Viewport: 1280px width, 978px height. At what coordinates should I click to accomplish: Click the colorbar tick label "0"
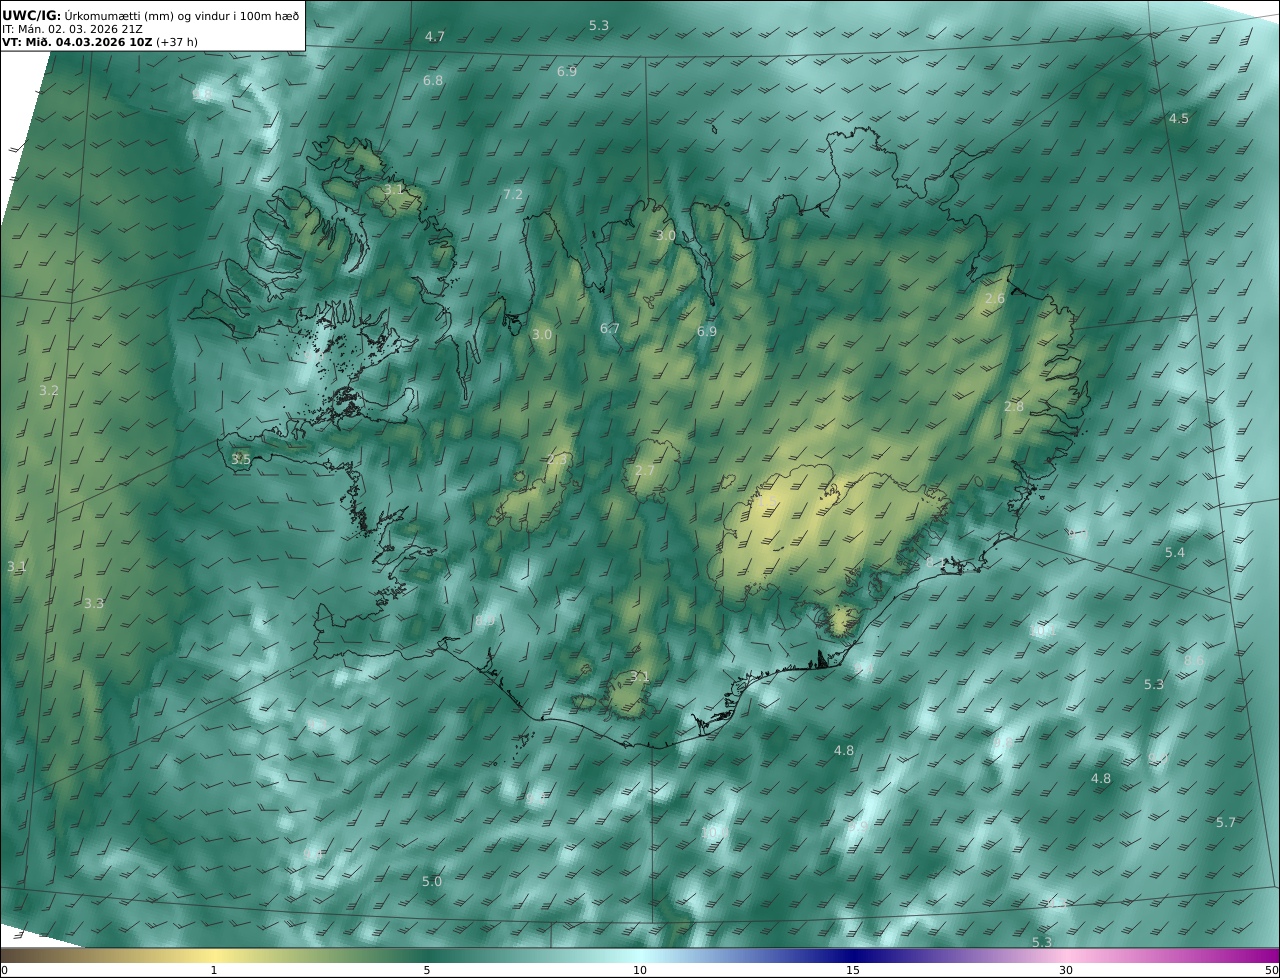pyautogui.click(x=4, y=971)
